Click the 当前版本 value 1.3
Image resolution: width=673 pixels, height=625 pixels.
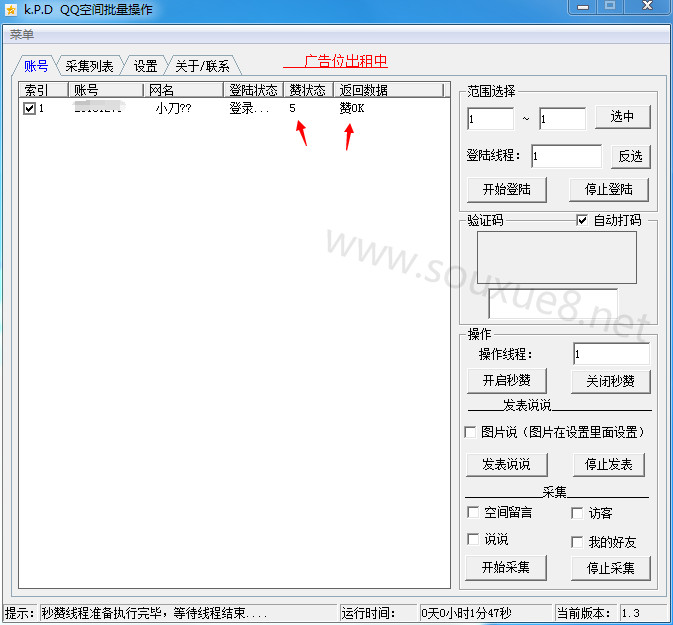pos(643,613)
